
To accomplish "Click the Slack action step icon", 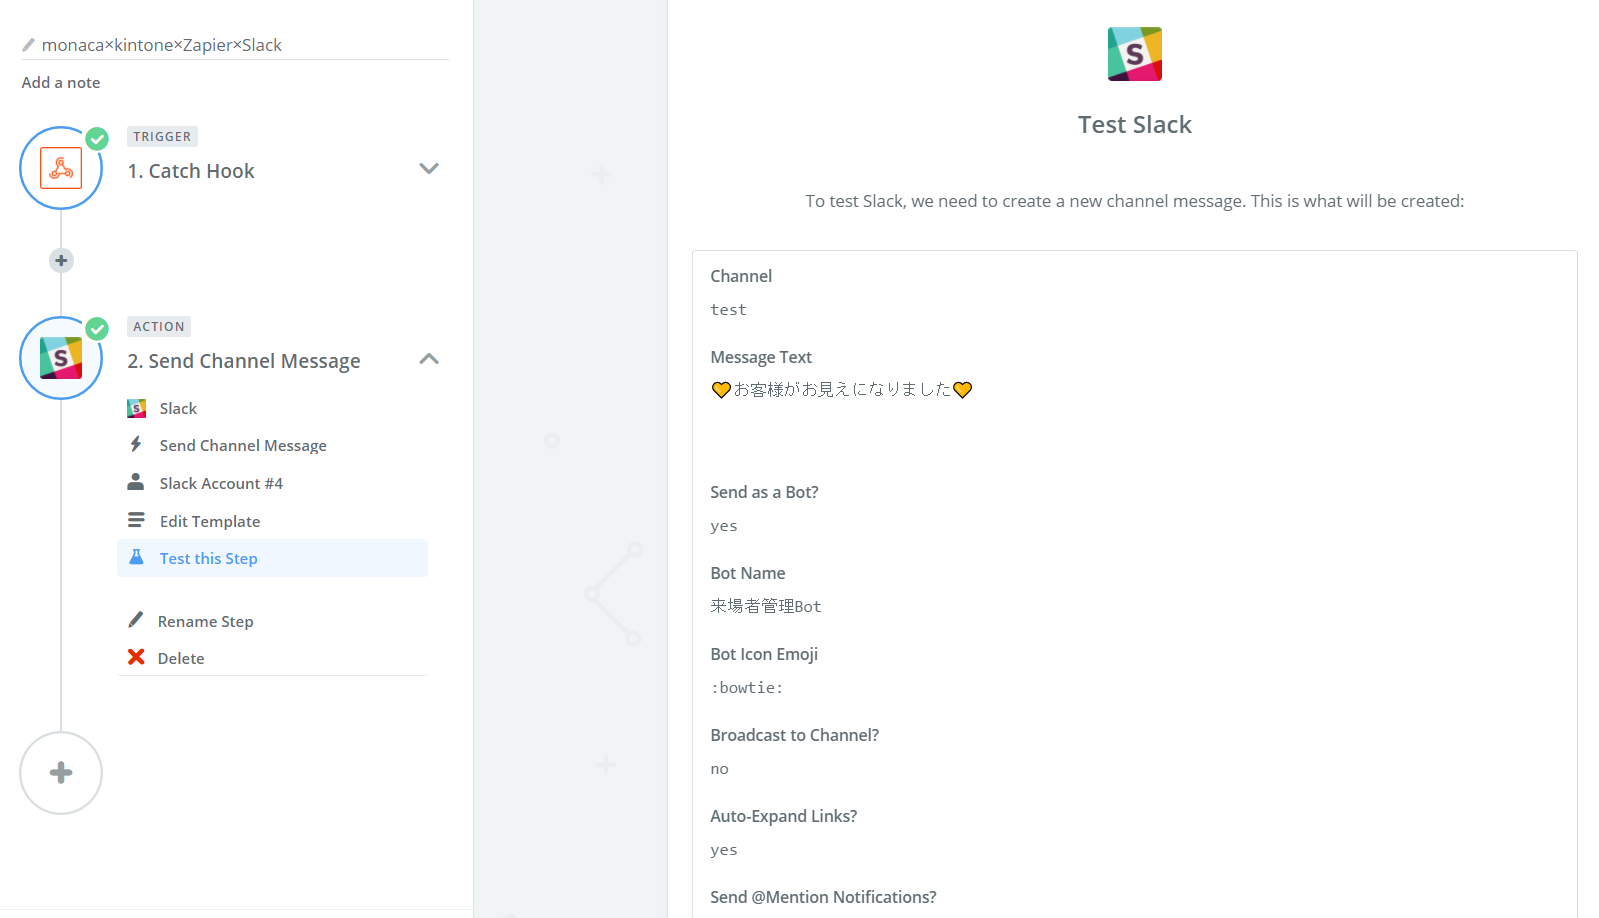I will click(x=61, y=358).
